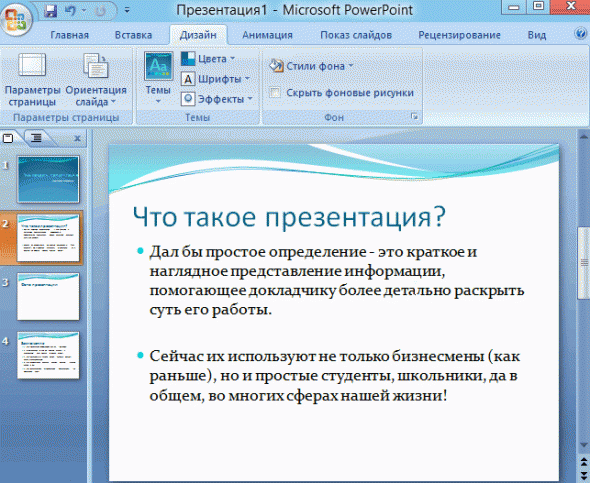Open PowerPoint help question mark icon

click(x=581, y=34)
